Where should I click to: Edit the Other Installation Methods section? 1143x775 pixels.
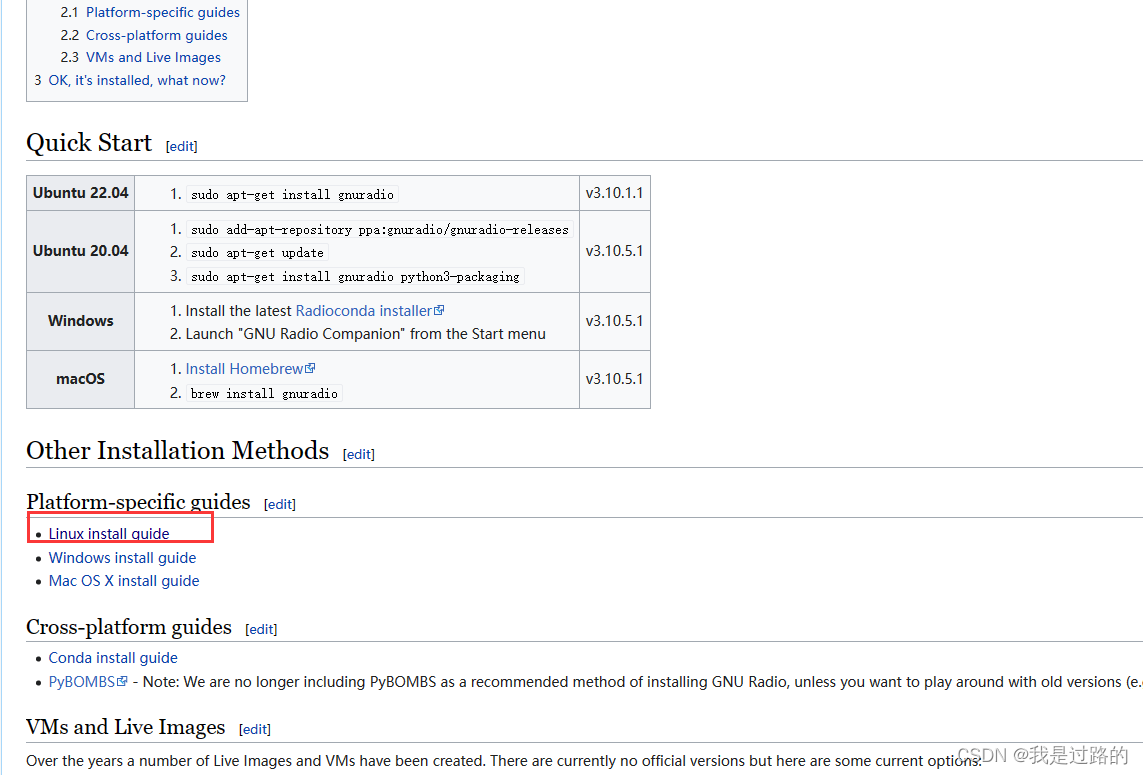(x=359, y=454)
